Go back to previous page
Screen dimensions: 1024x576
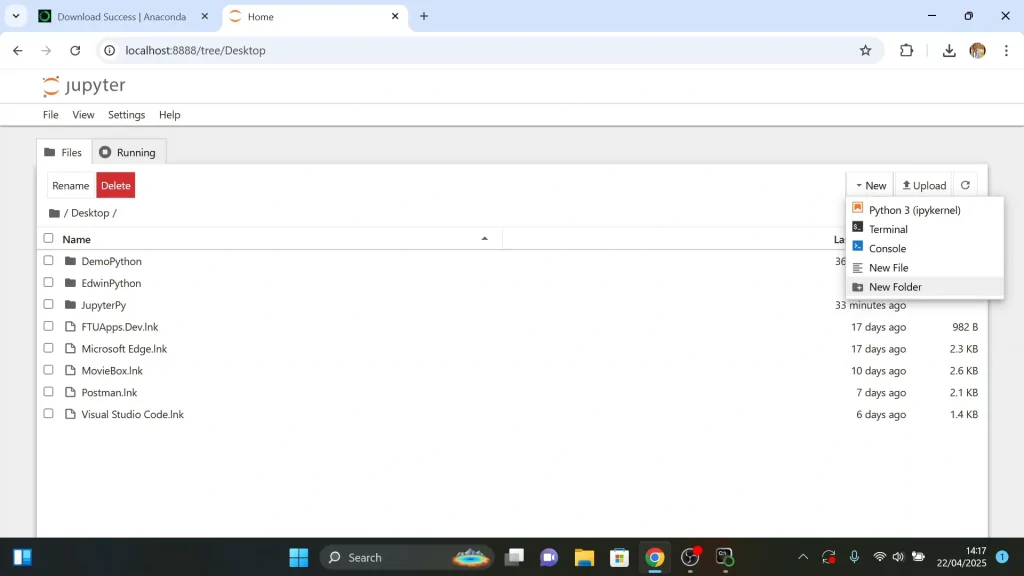tap(18, 50)
